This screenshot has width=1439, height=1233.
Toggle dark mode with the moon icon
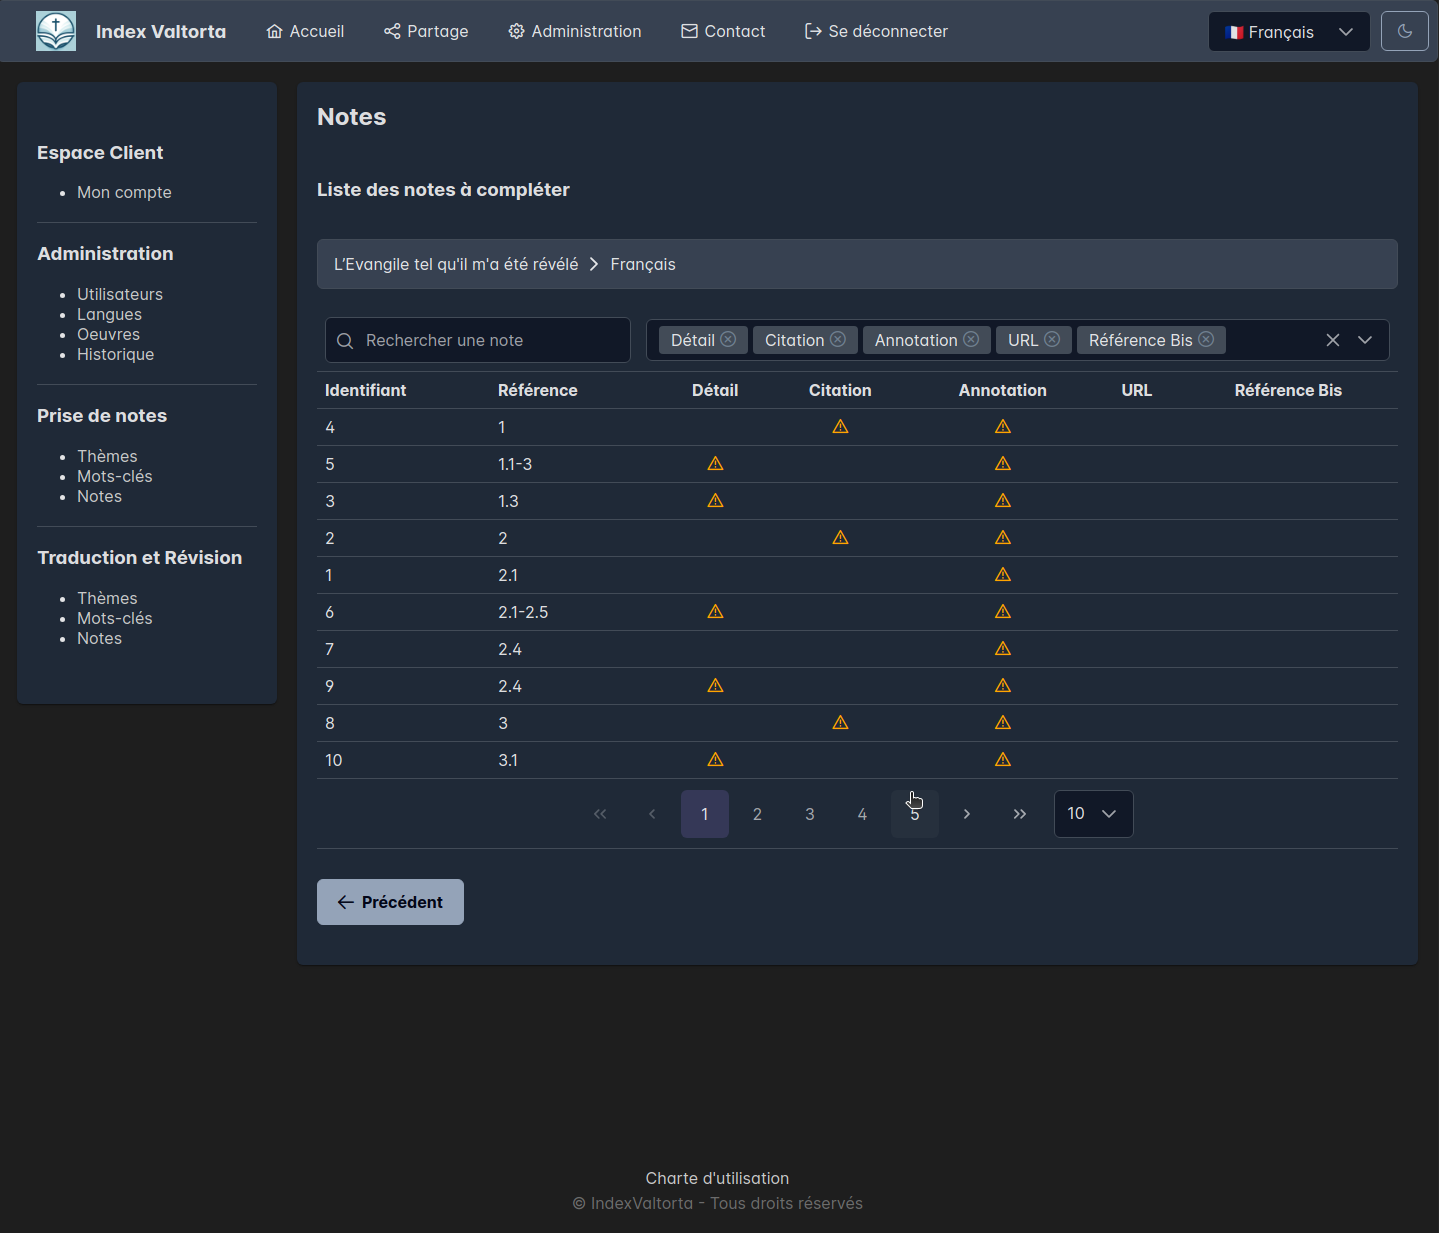click(x=1404, y=32)
